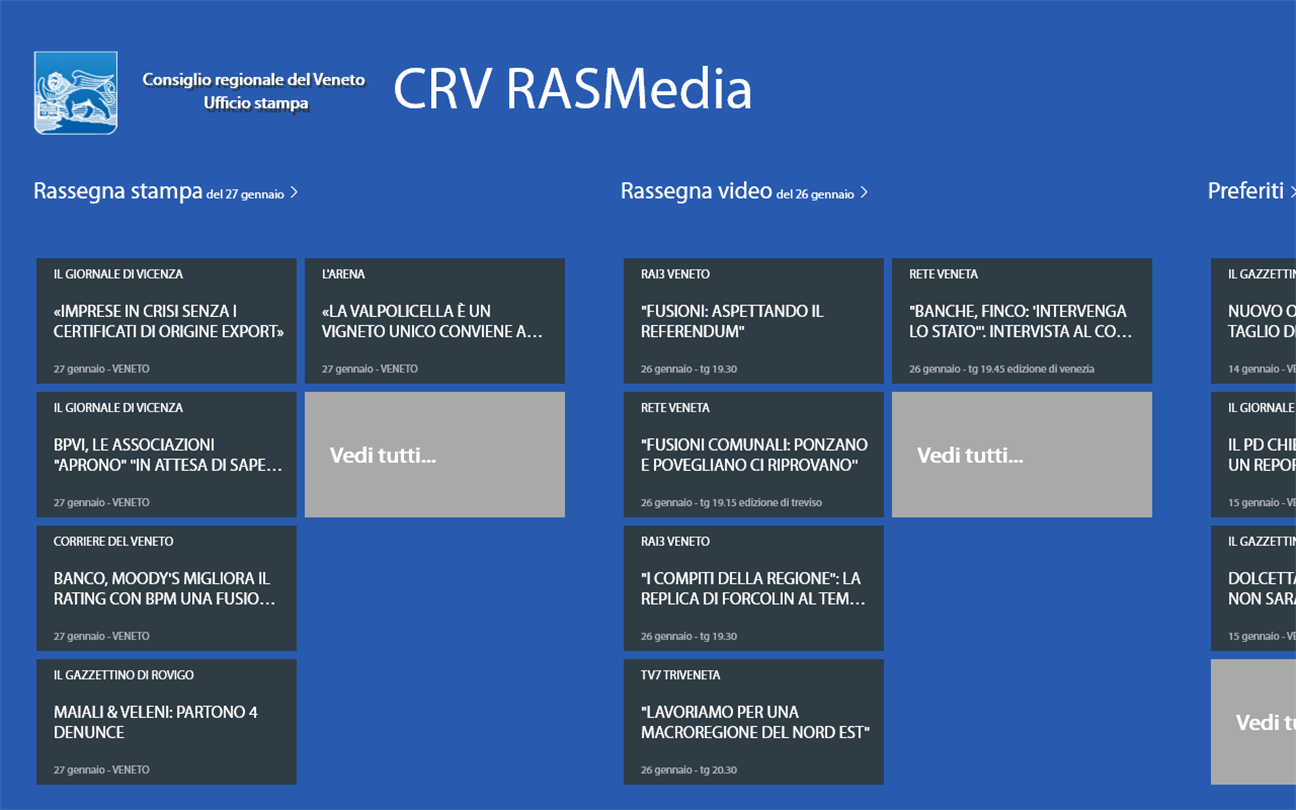Play RAI3 Veneto video "Fusioni: aspettando il referendum"
This screenshot has height=810, width=1296.
(754, 321)
